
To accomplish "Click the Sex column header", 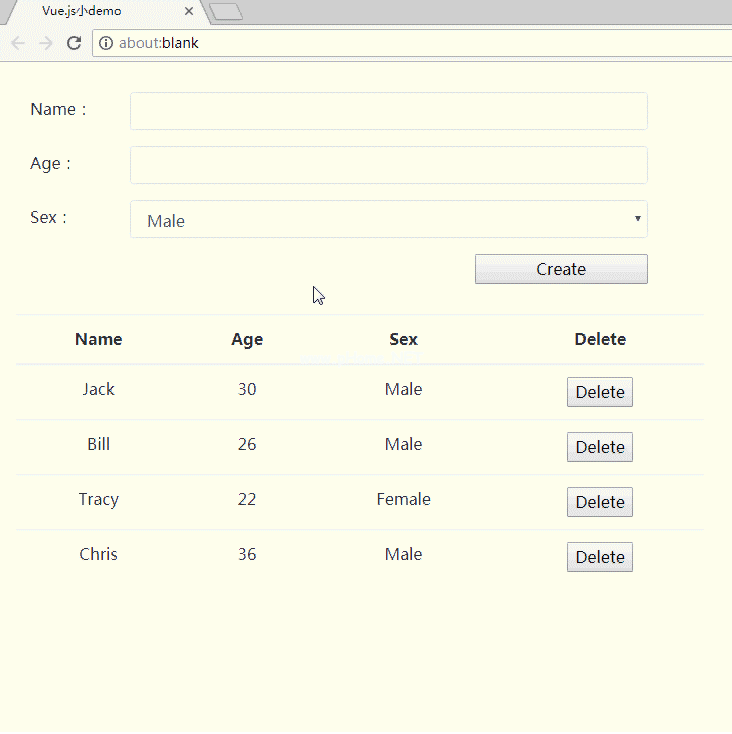I will [403, 339].
